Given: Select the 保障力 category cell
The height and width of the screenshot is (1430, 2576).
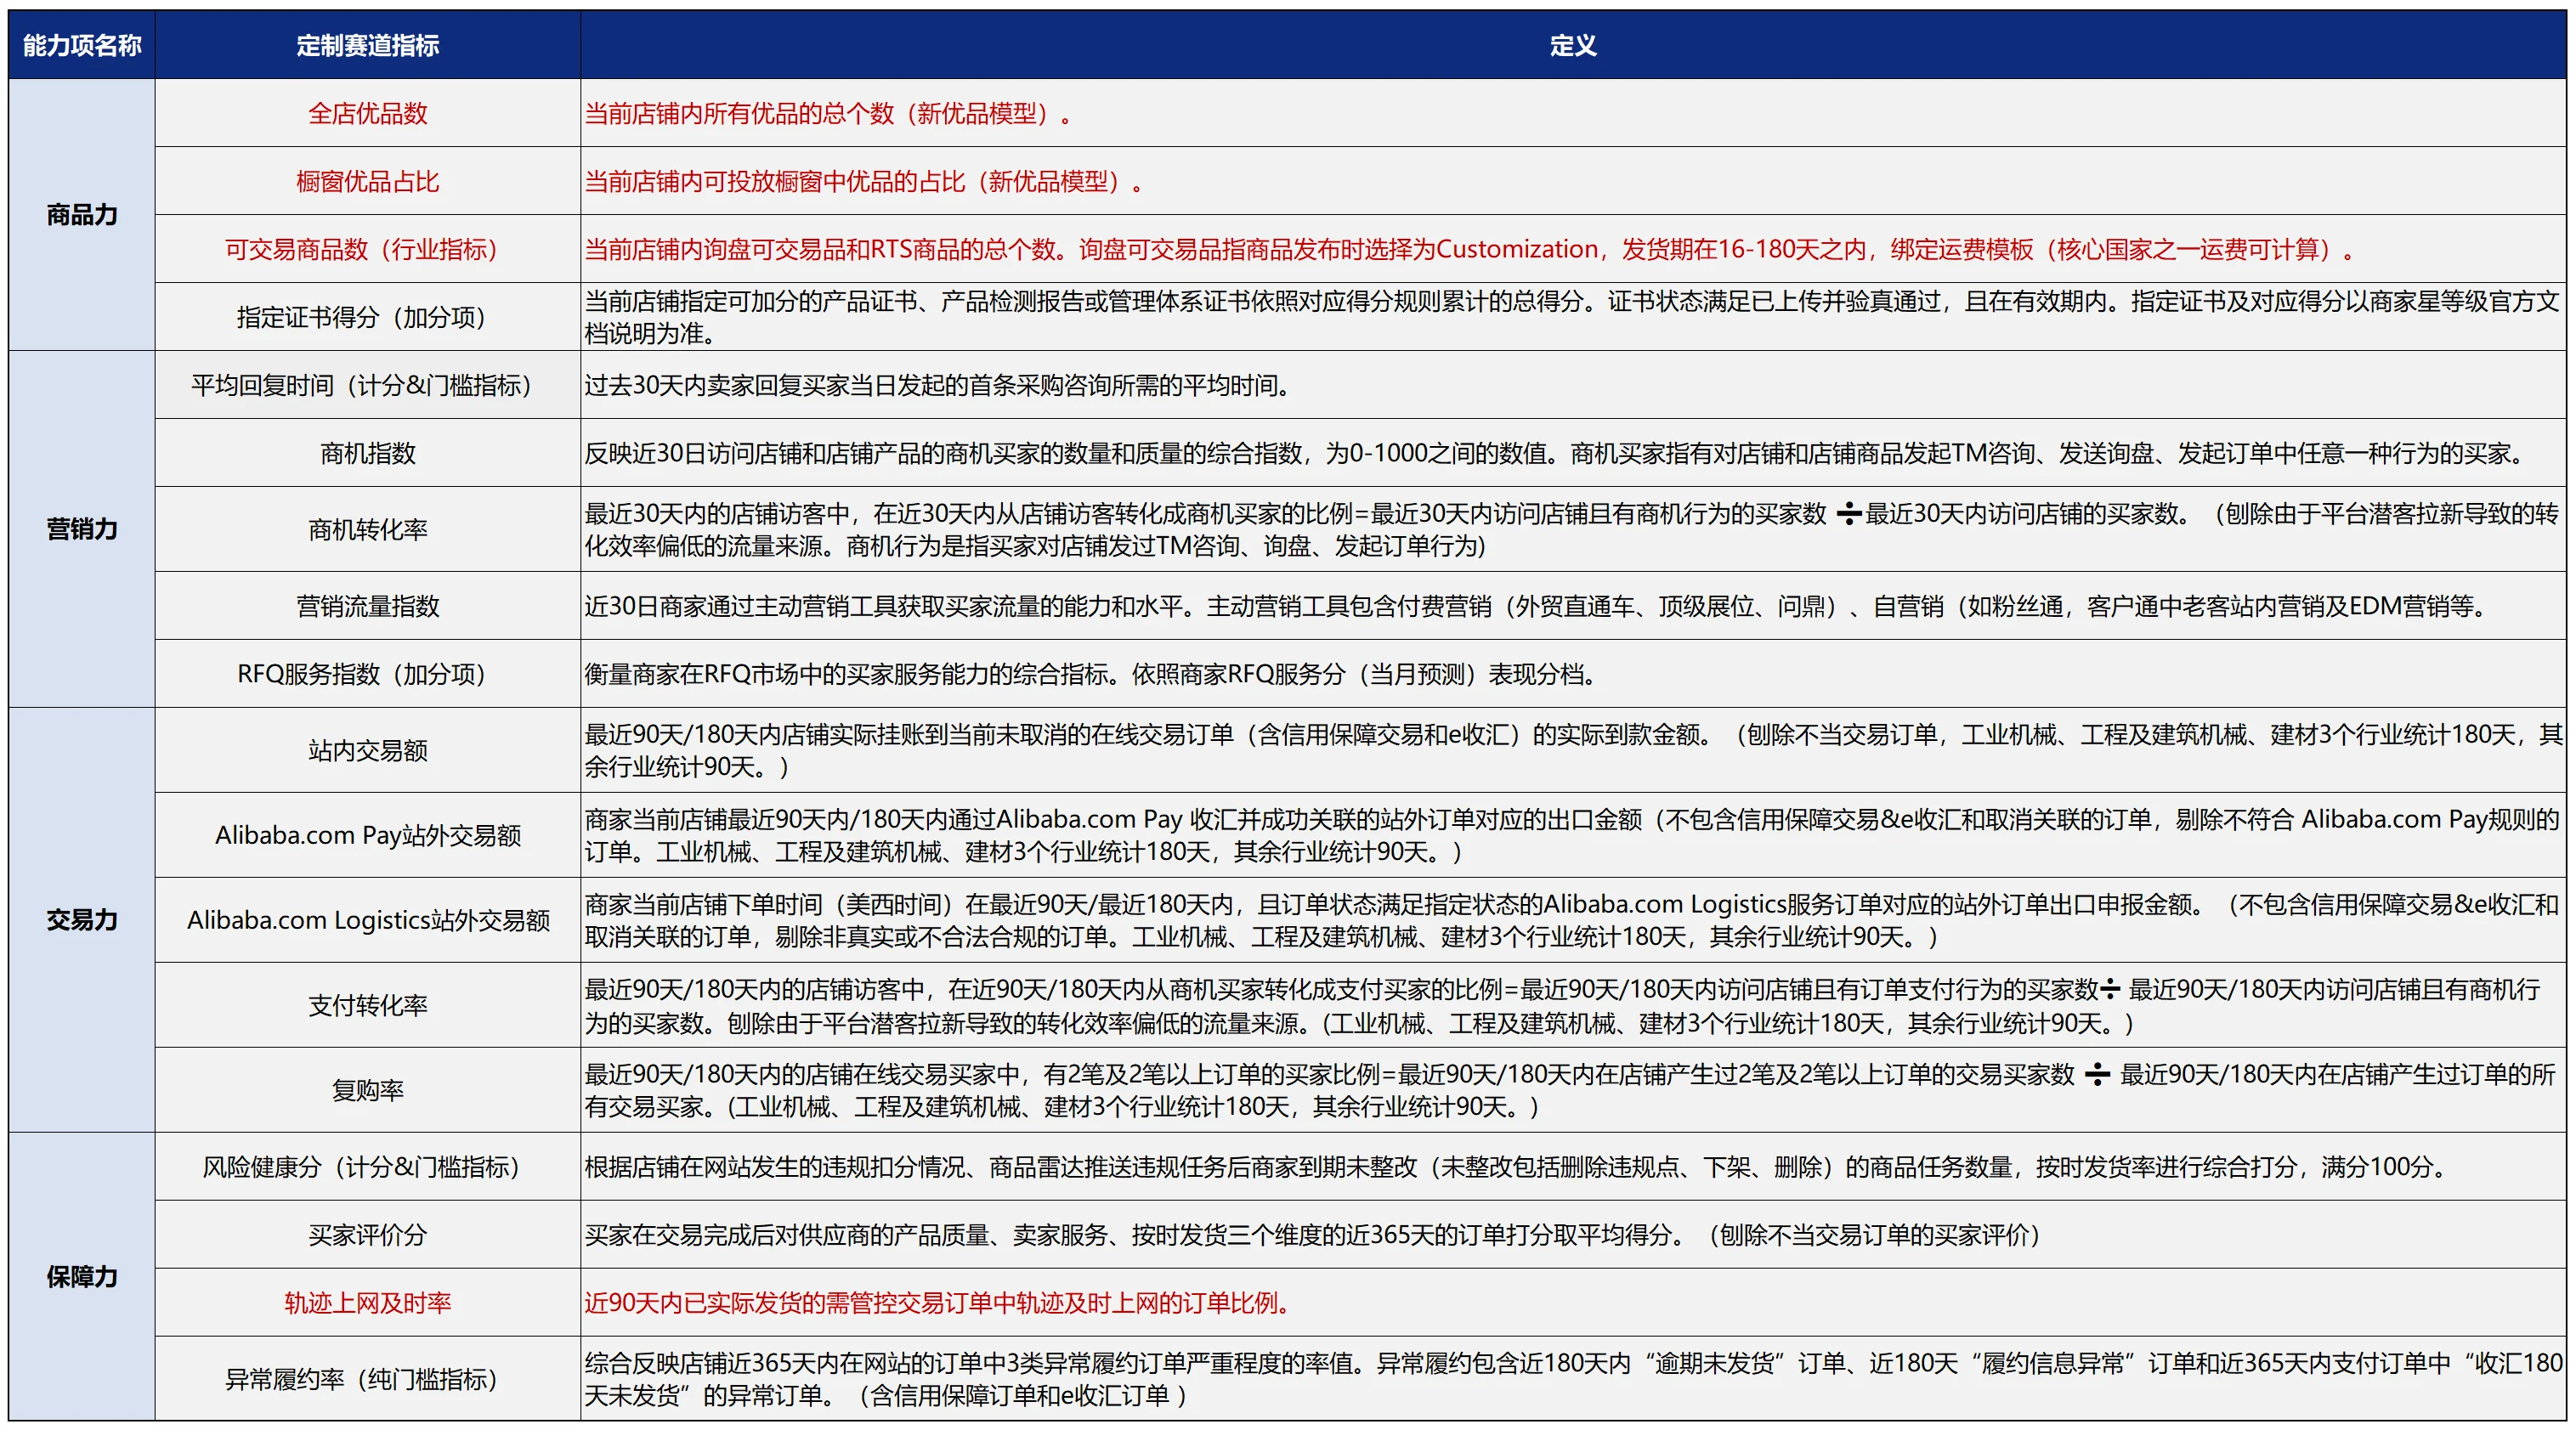Looking at the screenshot, I should 82,1277.
